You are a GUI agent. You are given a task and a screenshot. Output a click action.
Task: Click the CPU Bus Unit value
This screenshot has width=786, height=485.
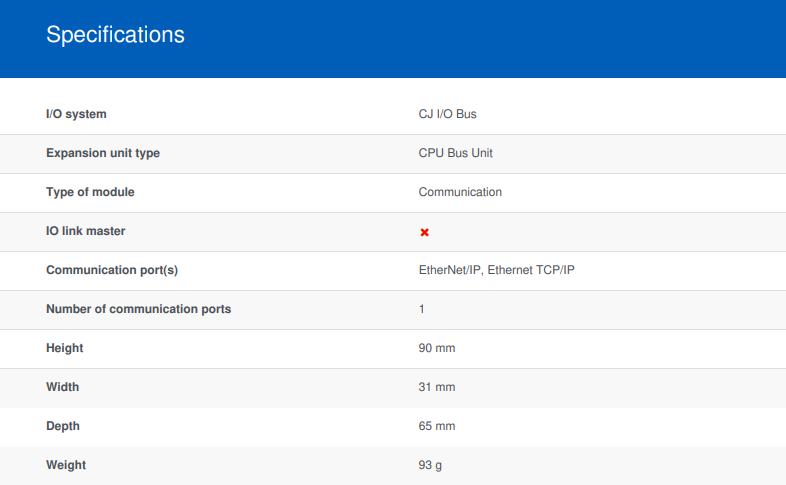click(455, 153)
